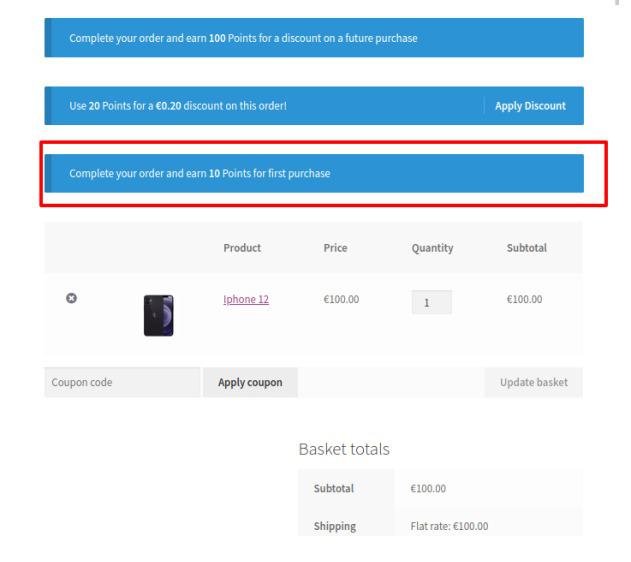
Task: Click the 100 Points future purchase notice
Action: tap(243, 38)
